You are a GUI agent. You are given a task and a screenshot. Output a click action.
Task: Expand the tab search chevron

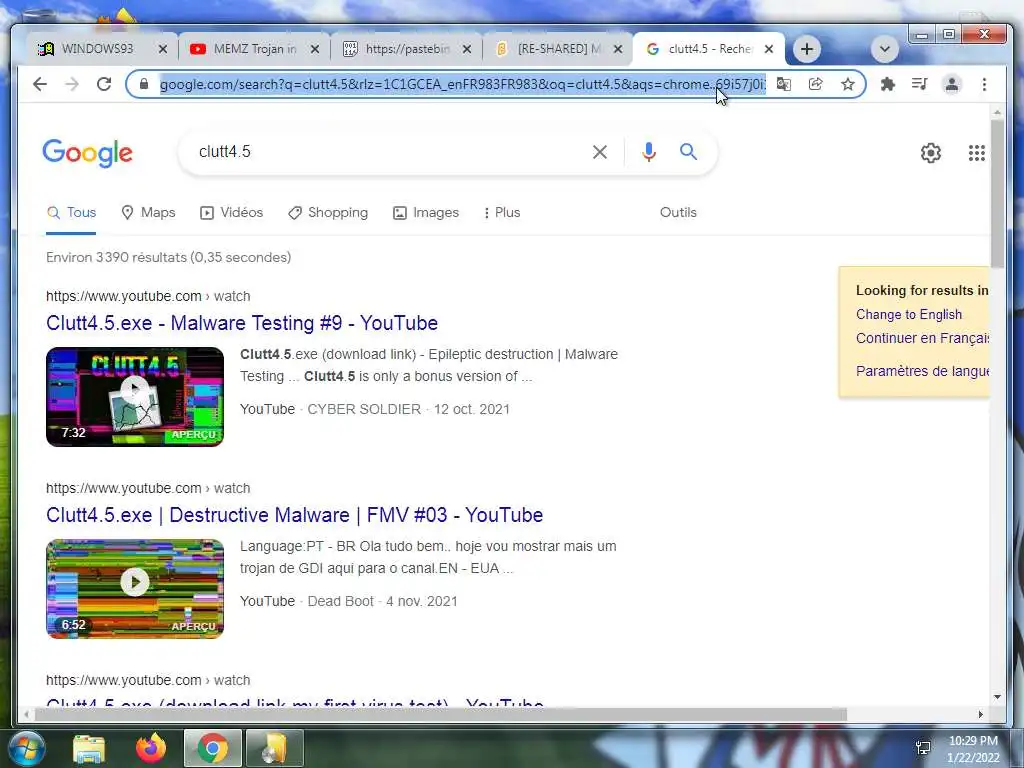(885, 49)
